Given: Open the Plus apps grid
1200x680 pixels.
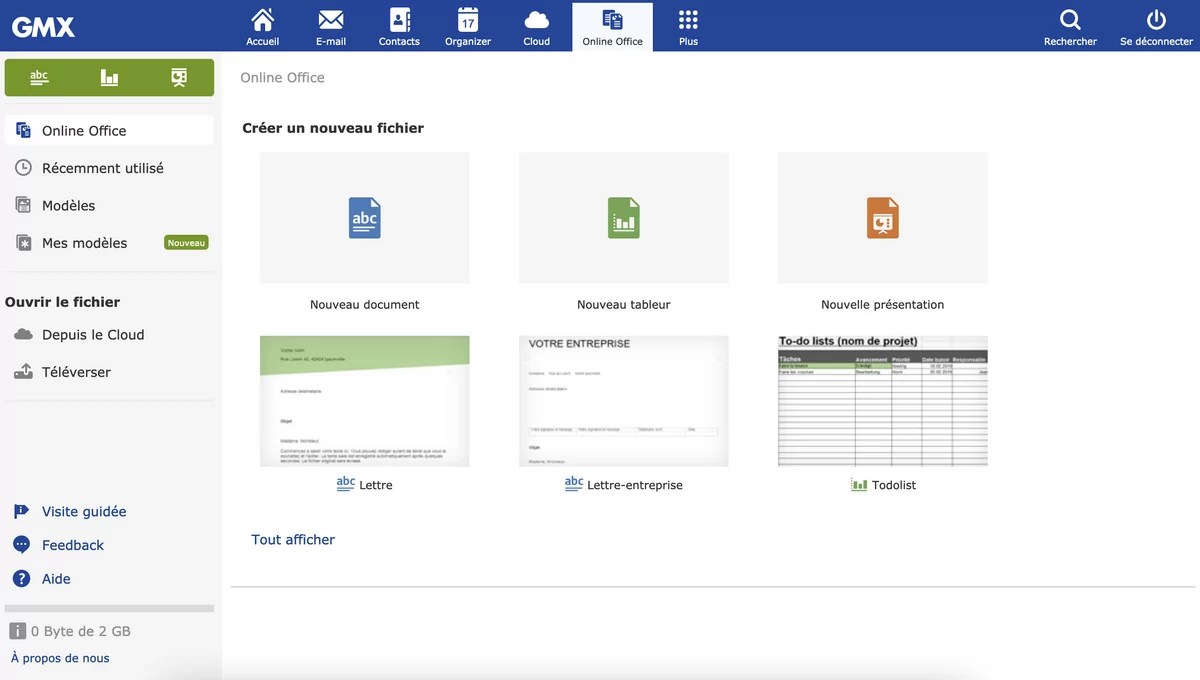Looking at the screenshot, I should click(688, 27).
